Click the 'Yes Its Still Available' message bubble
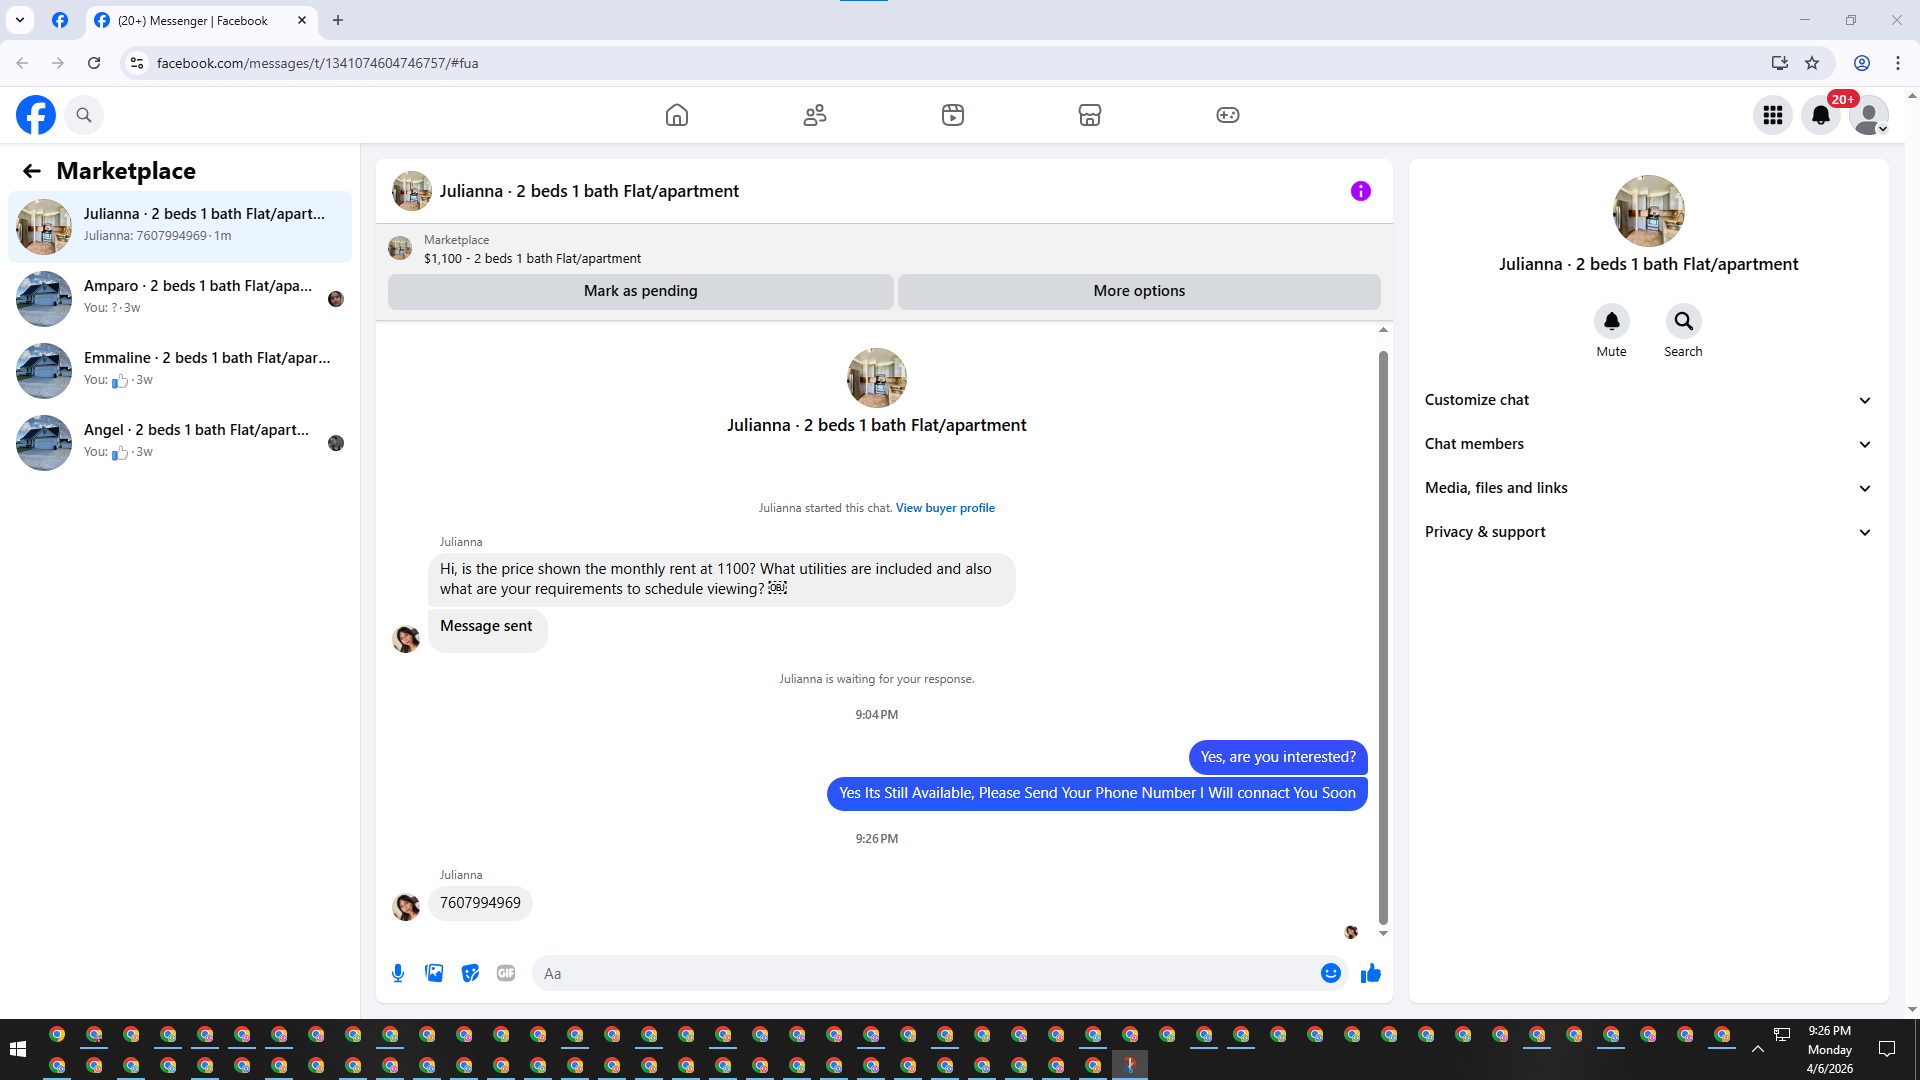1920x1080 pixels. point(1097,793)
